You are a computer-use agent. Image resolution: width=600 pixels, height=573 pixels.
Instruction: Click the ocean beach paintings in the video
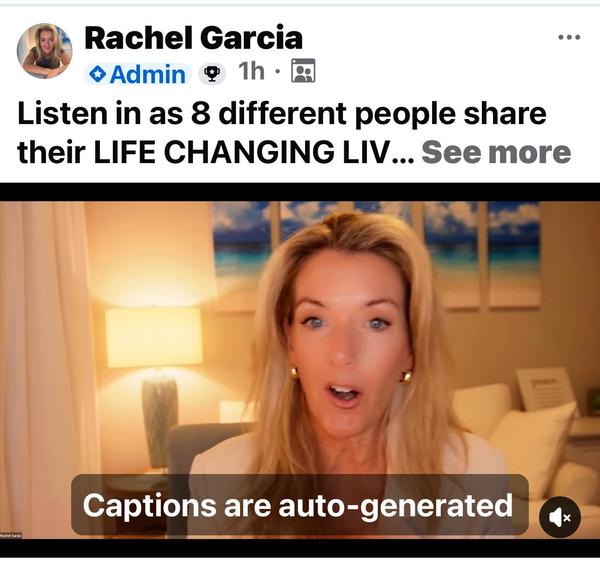pos(377,253)
